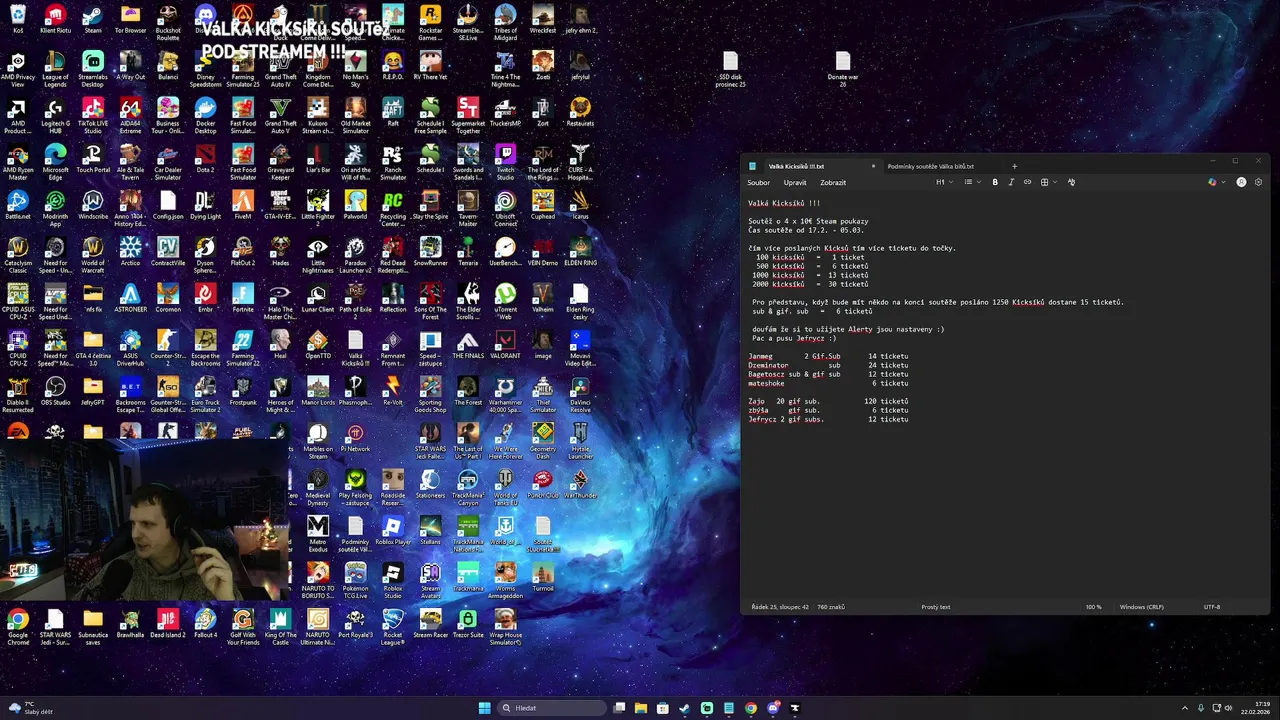Open the zoom level 100 % in status bar
Viewport: 1280px width, 720px height.
[x=1094, y=607]
